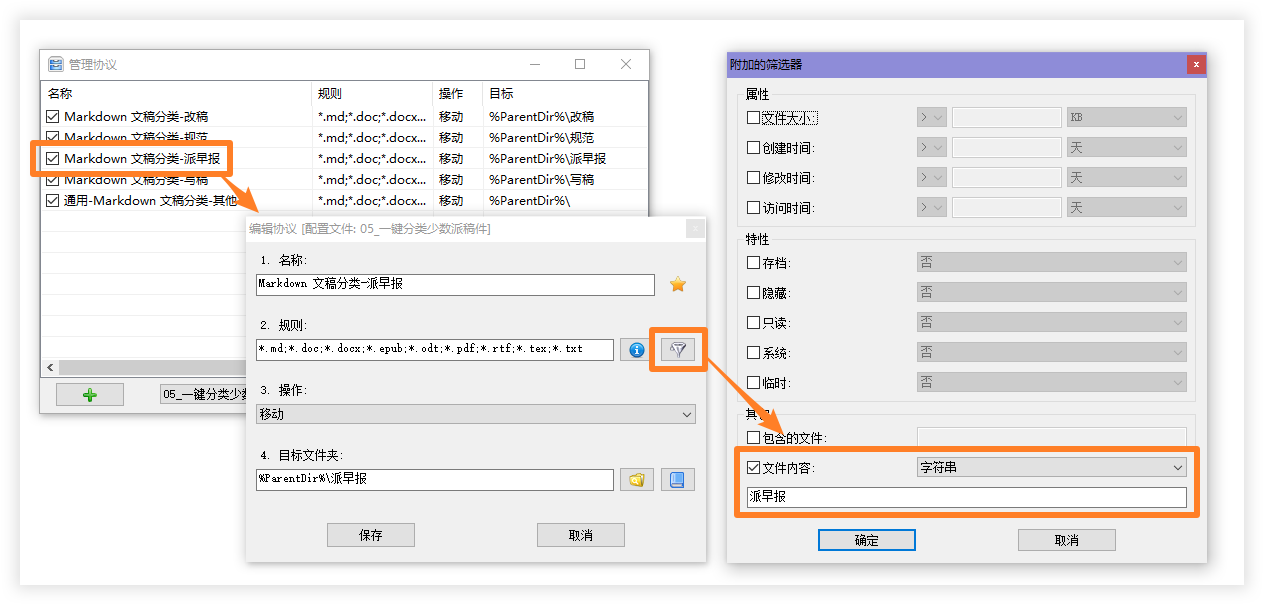Uncheck the 文件内容 checkbox
1264x605 pixels.
coord(754,467)
